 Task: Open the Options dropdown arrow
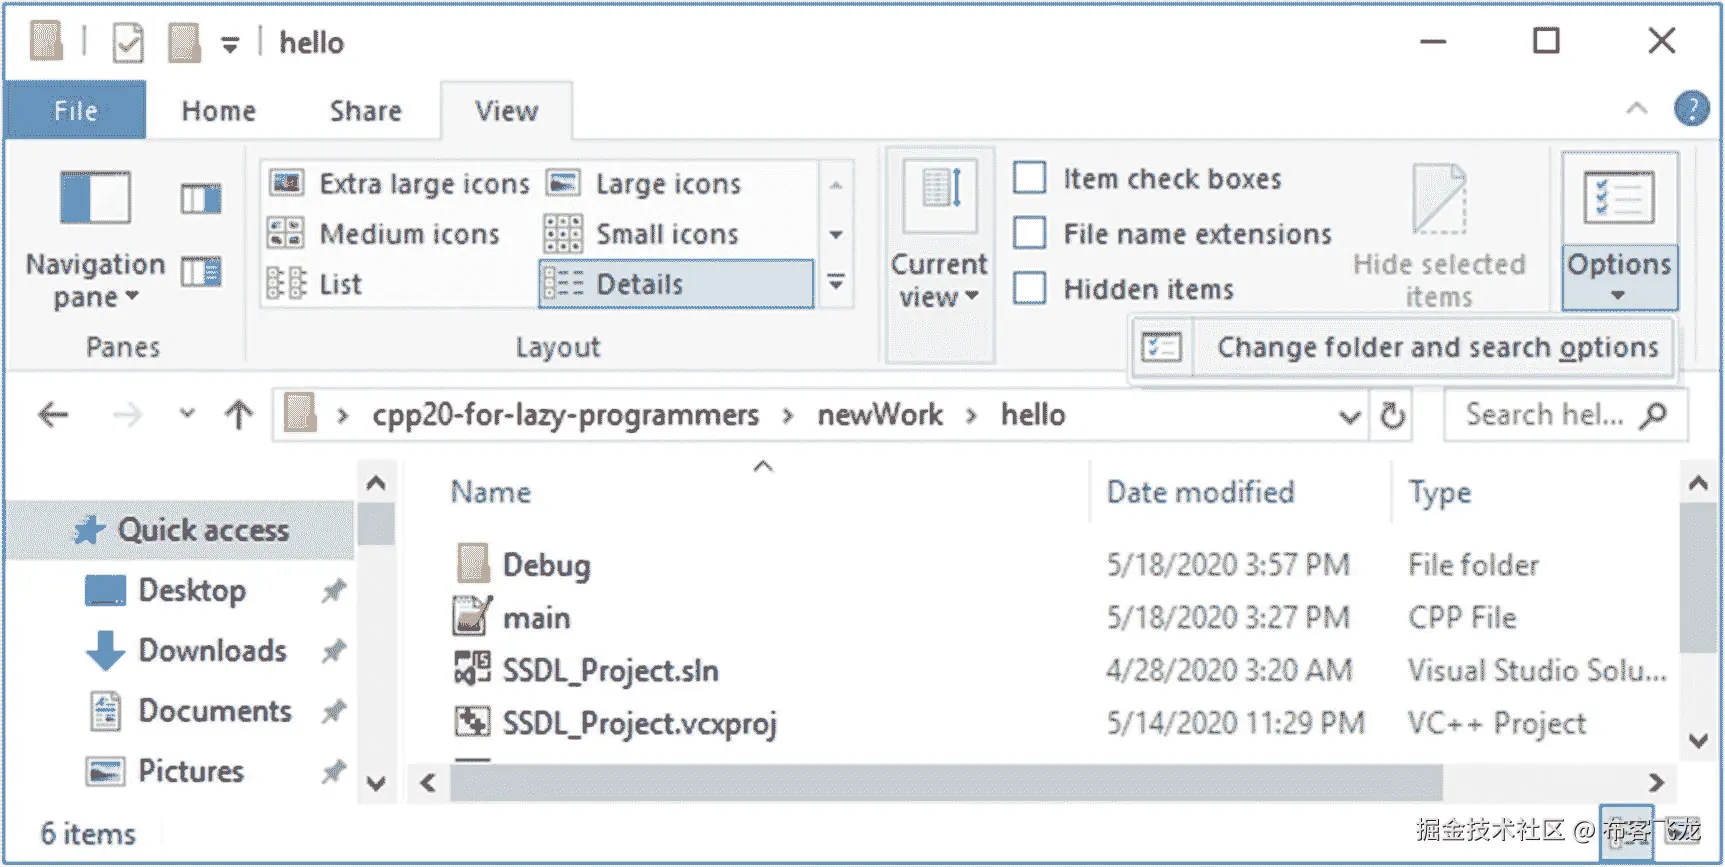[1619, 278]
